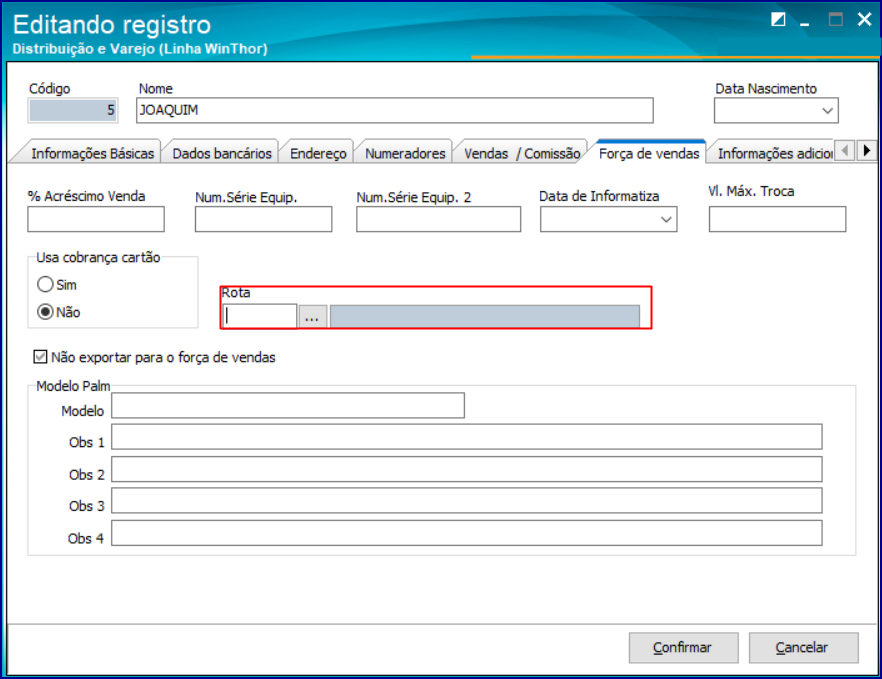Open the Data de Informatiza dropdown

pyautogui.click(x=666, y=219)
